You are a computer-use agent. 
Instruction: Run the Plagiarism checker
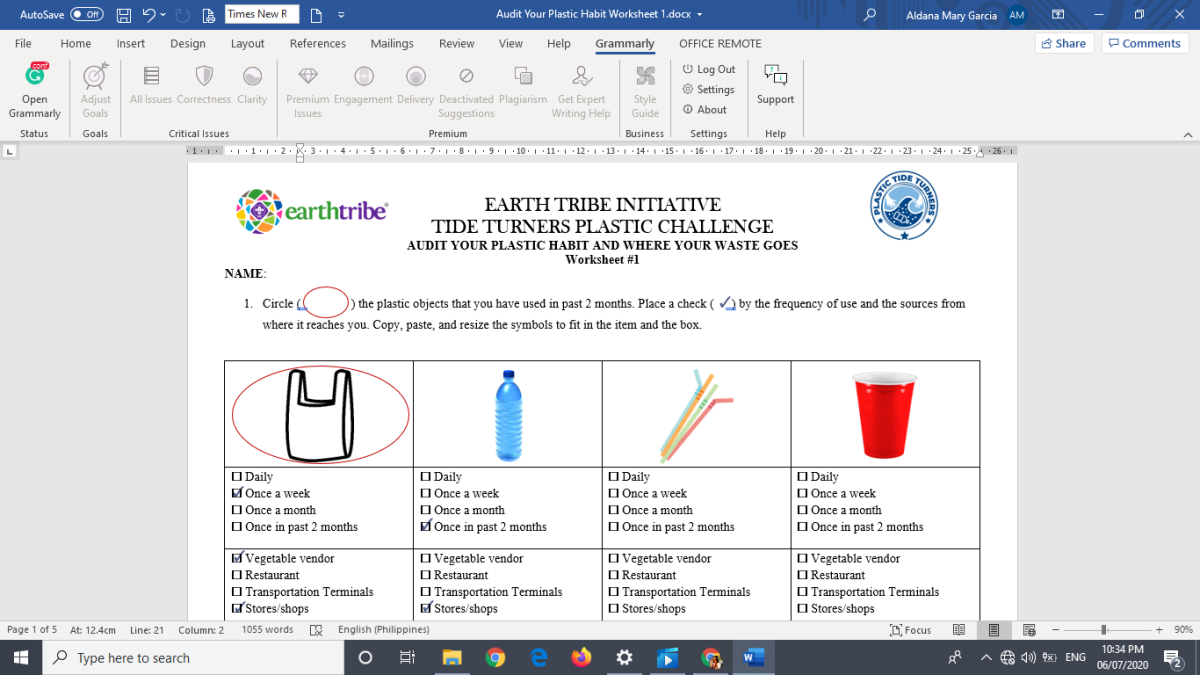[523, 88]
